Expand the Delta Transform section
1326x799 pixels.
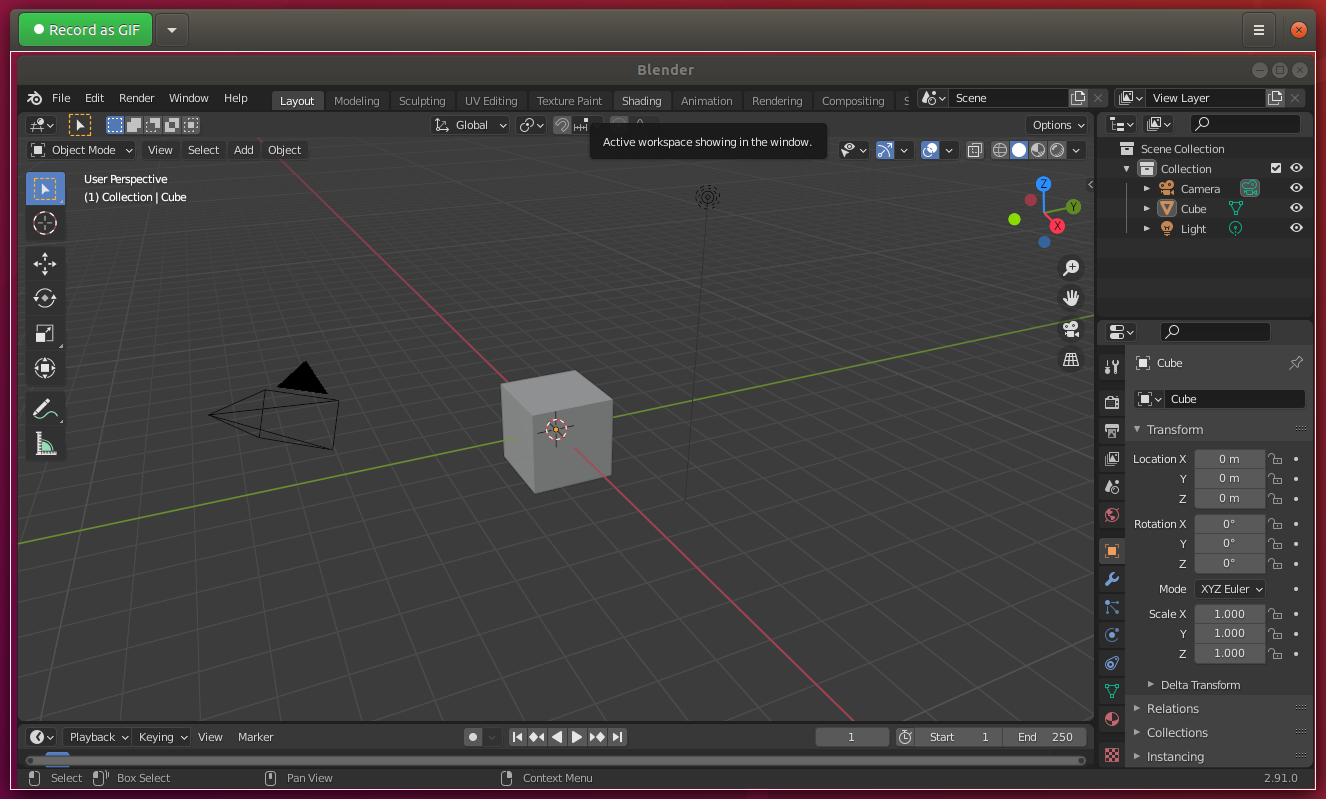click(1199, 685)
